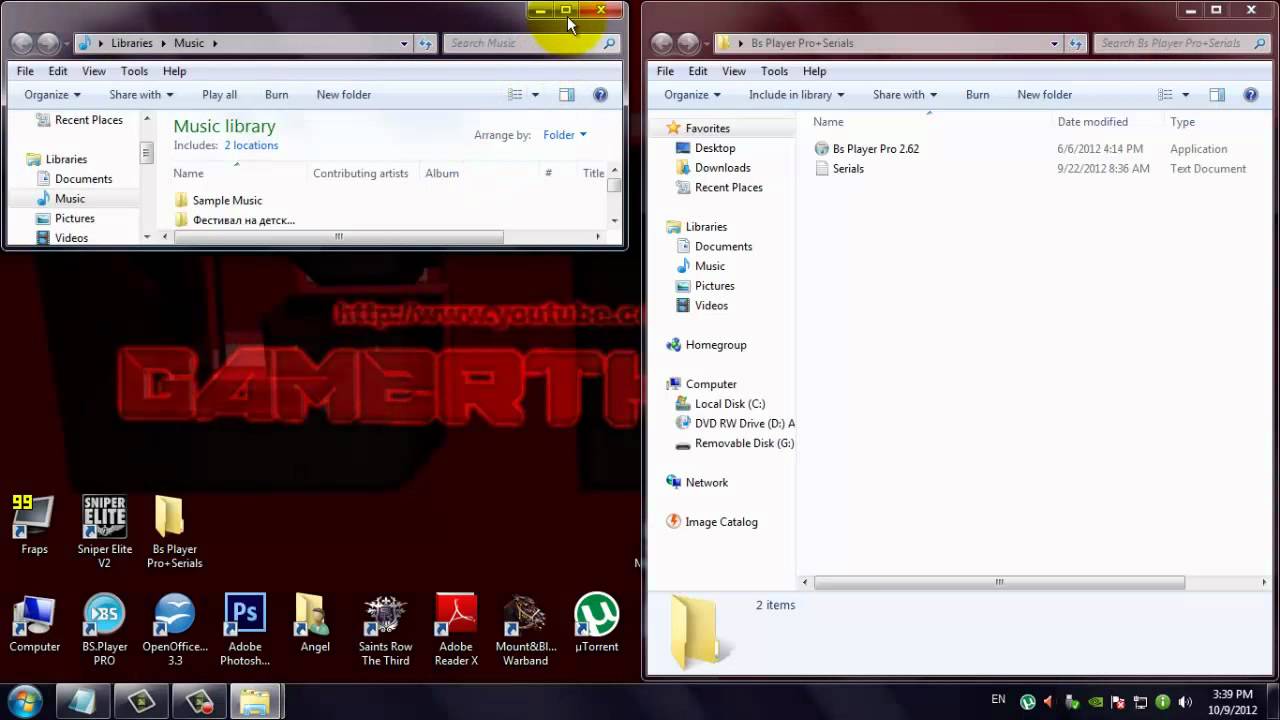The width and height of the screenshot is (1280, 720).
Task: Open the view options arrow in the Music window
Action: pyautogui.click(x=535, y=95)
